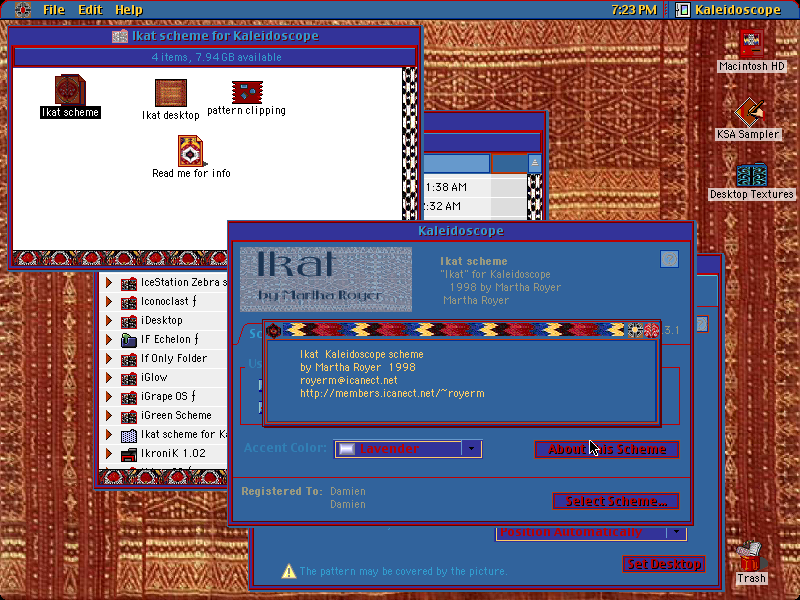Select the Macintosh HD desktop icon
800x600 pixels.
point(751,44)
